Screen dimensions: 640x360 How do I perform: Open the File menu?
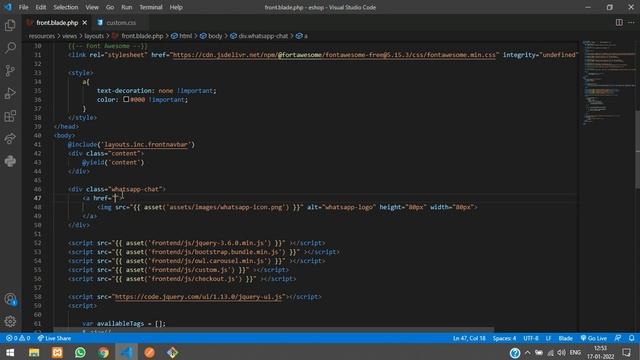(x=23, y=7)
